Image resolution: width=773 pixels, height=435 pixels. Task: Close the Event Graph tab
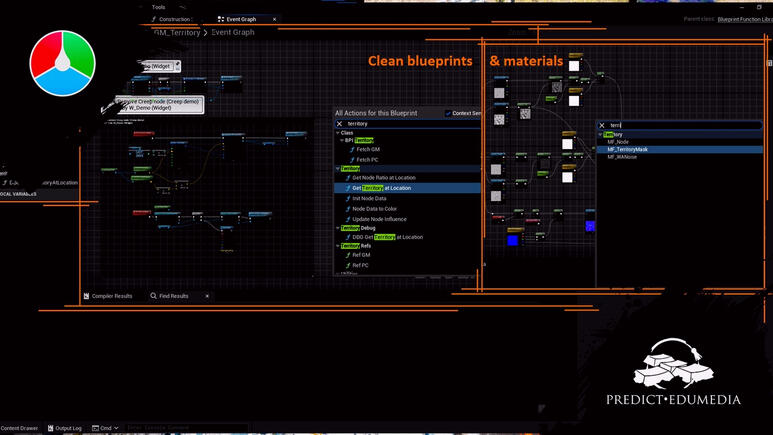click(x=275, y=19)
